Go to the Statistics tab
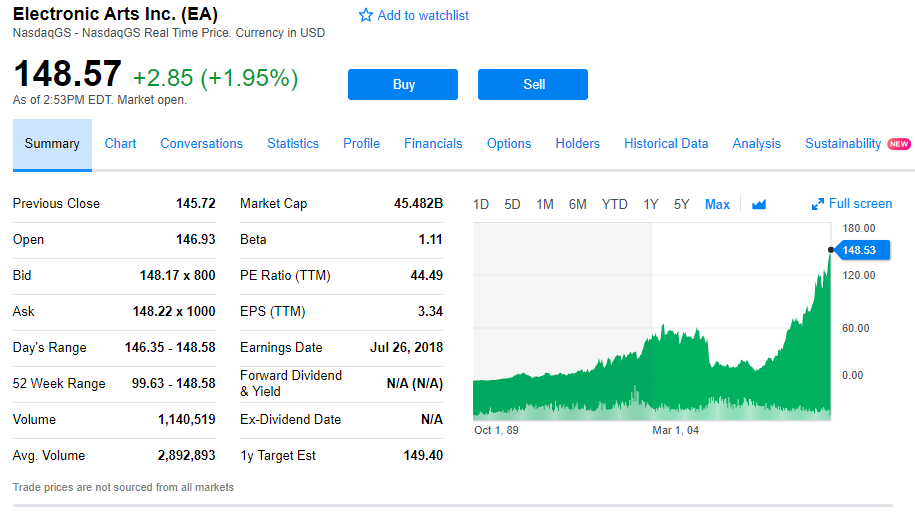This screenshot has height=517, width=915. click(293, 143)
